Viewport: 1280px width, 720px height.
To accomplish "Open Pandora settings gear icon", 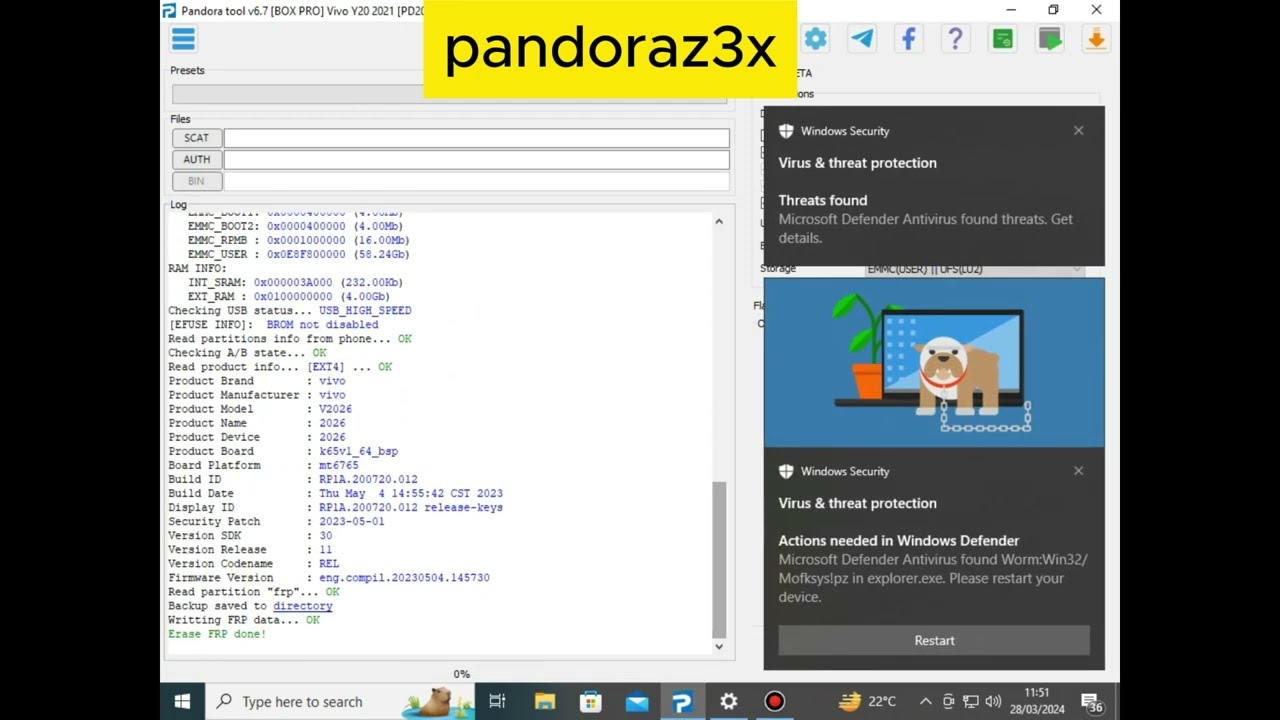I will pos(816,39).
